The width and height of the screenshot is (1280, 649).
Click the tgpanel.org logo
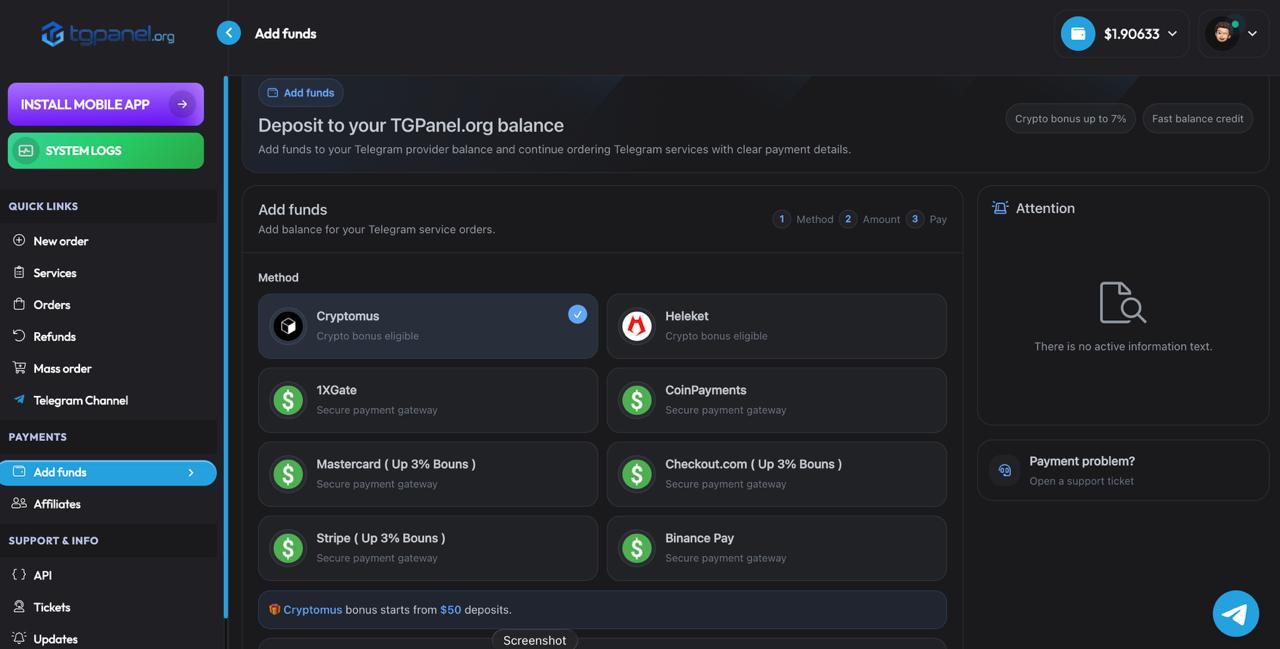[x=108, y=34]
